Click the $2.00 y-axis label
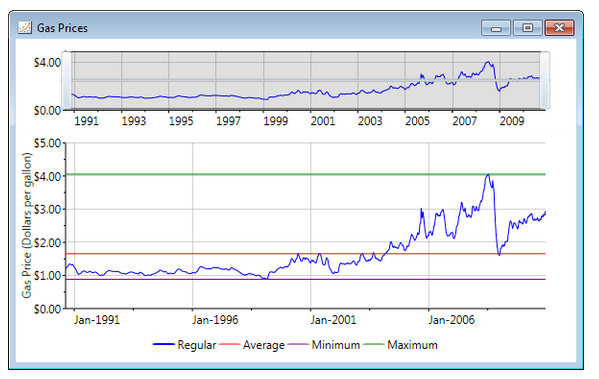 click(47, 243)
